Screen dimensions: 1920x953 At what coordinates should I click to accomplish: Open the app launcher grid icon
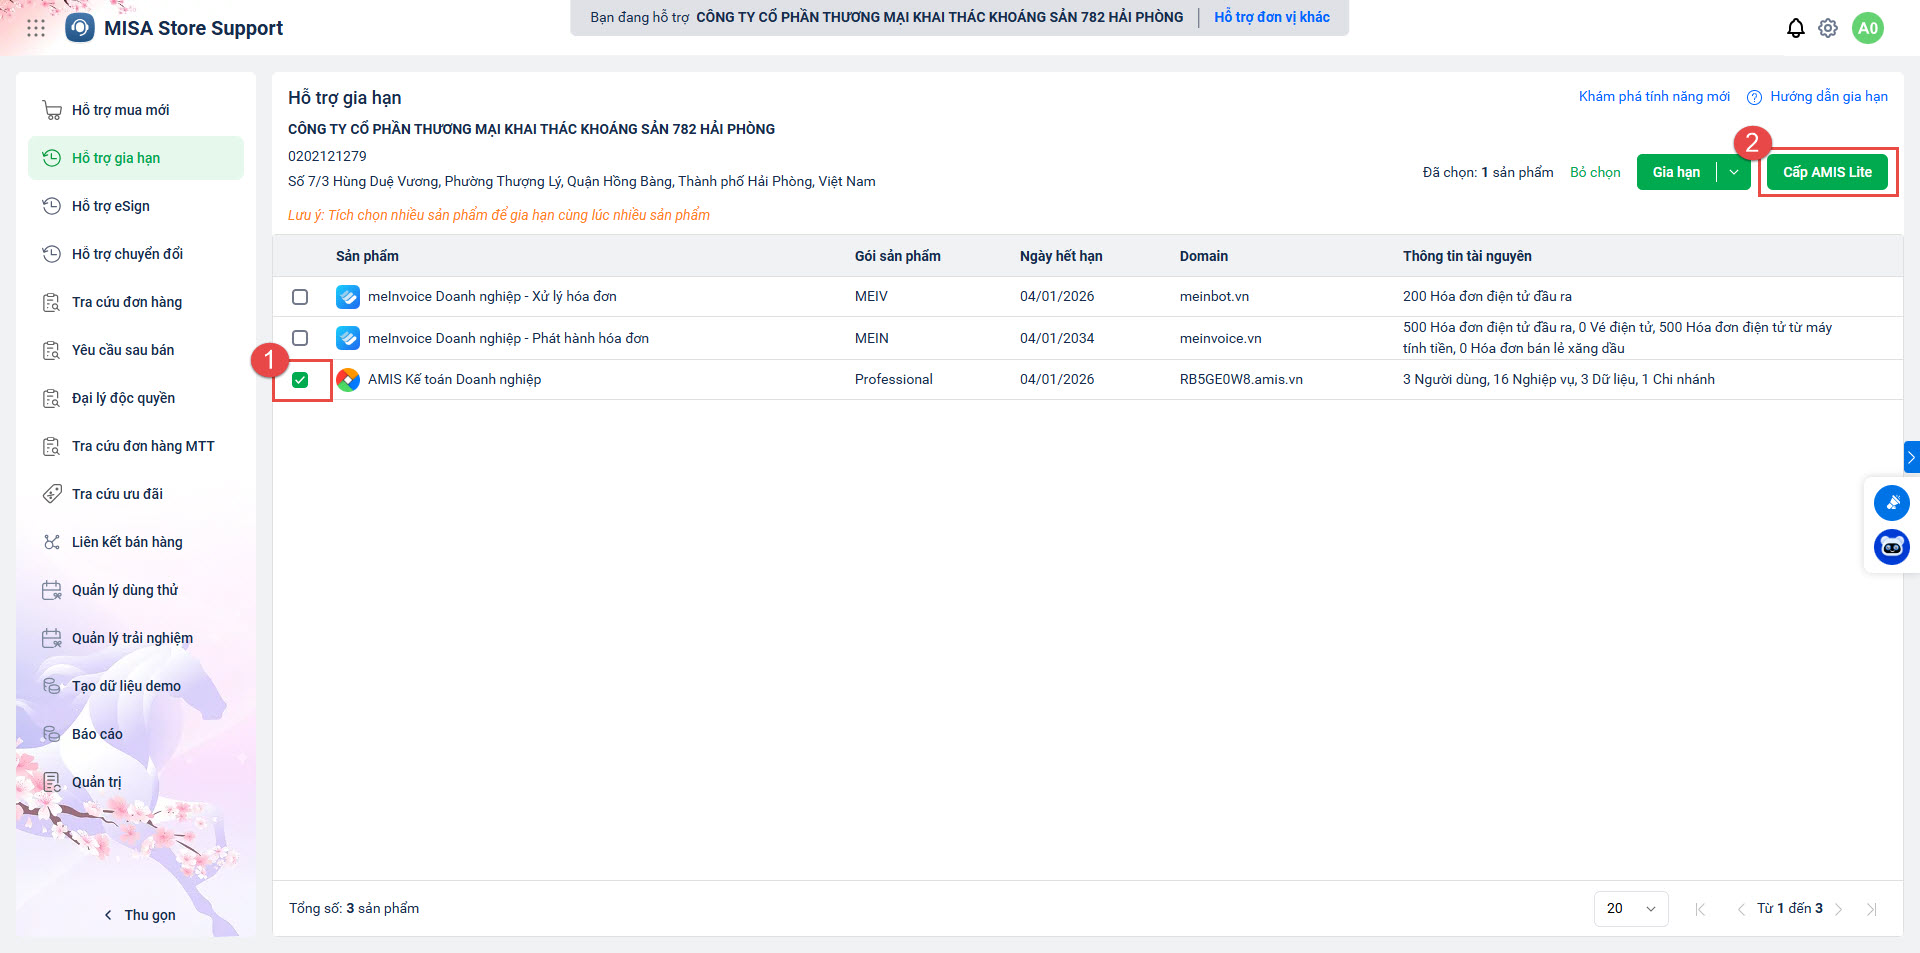tap(36, 28)
